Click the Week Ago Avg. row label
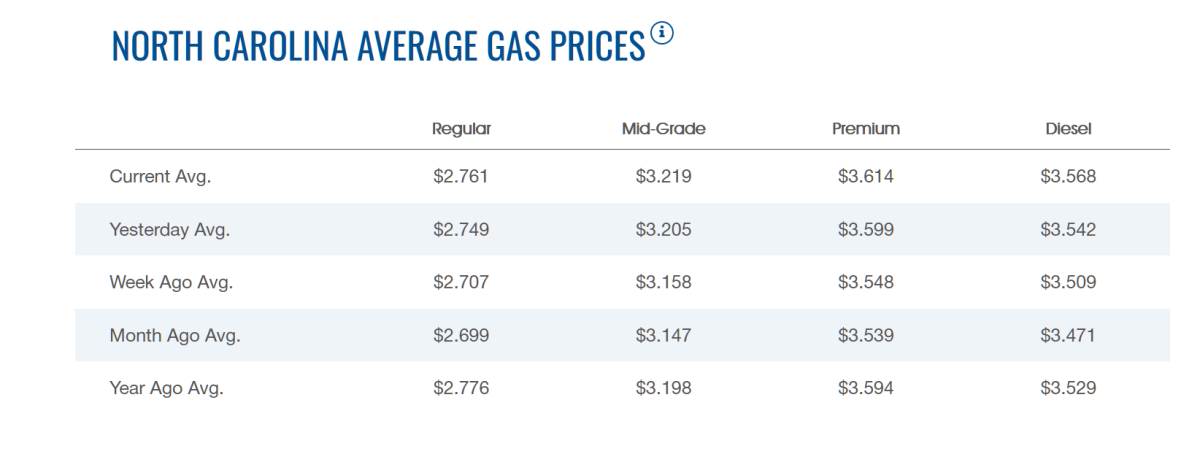This screenshot has height=454, width=1200. point(171,282)
